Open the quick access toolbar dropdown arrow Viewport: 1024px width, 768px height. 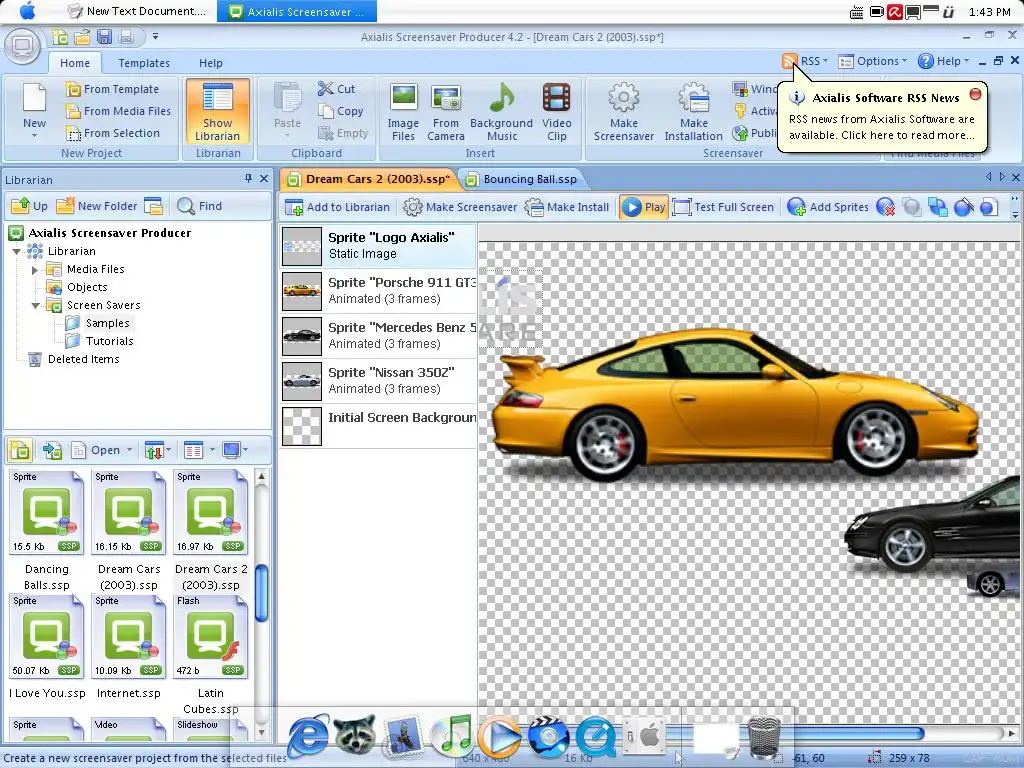point(155,37)
